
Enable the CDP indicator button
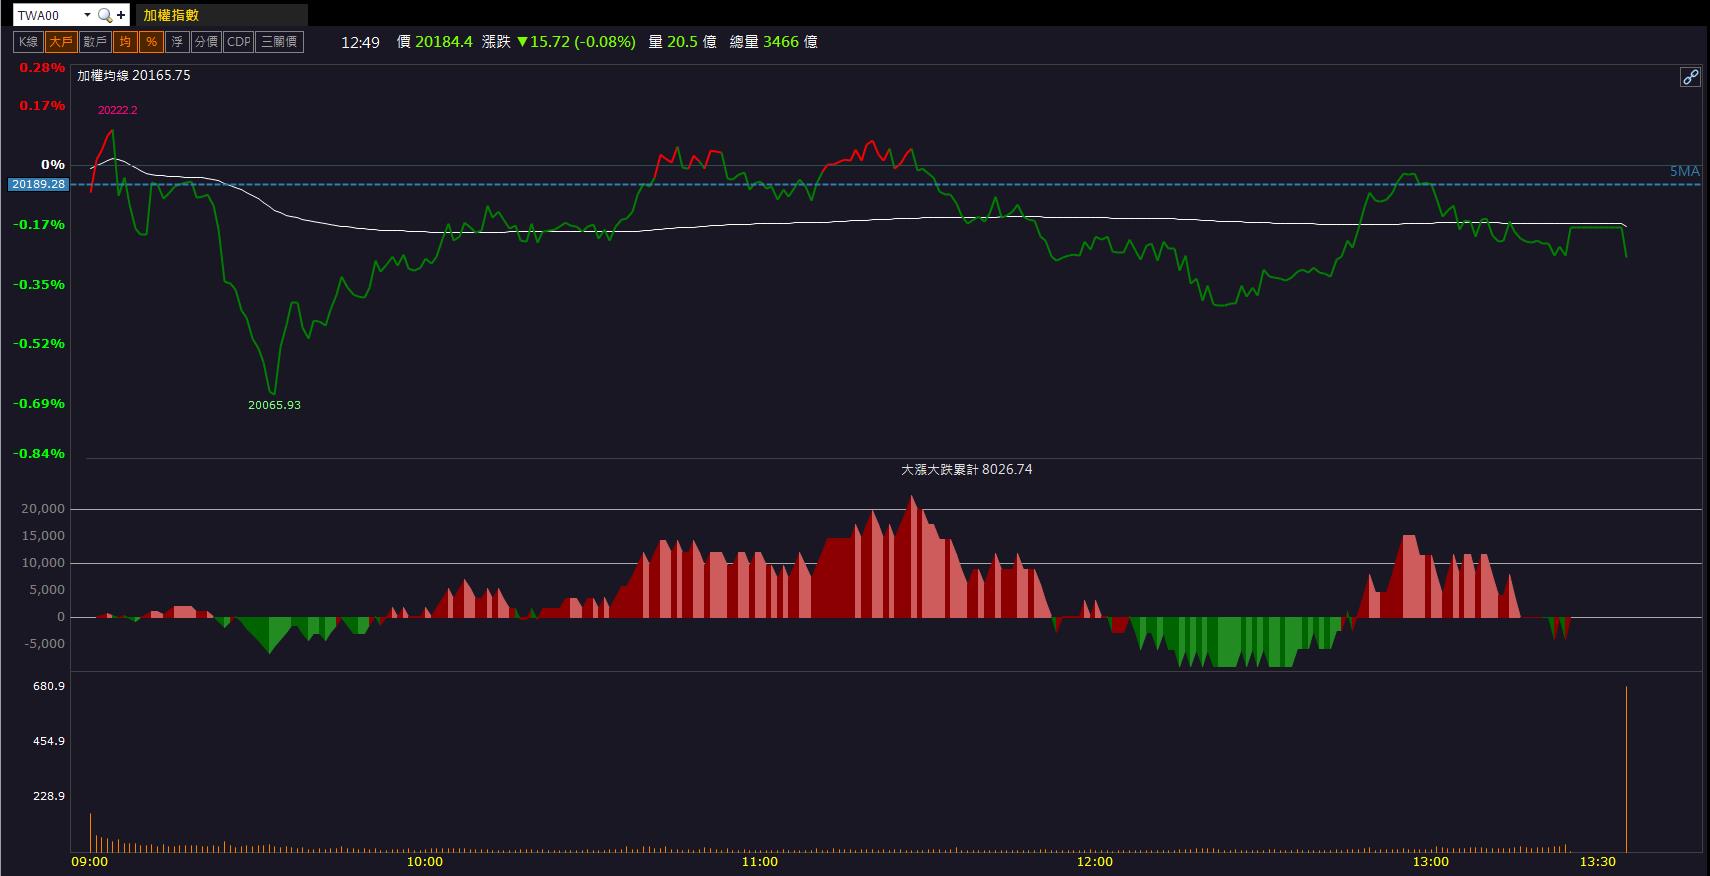(239, 42)
